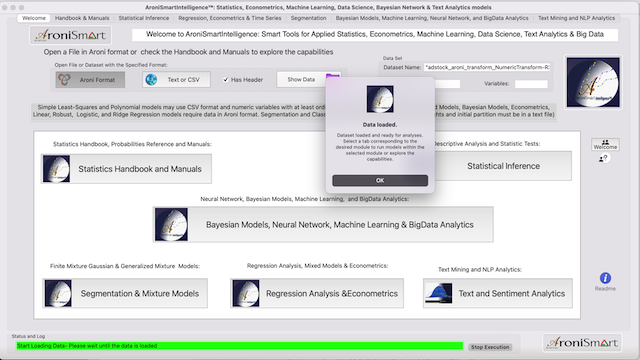Click 'Finite Mixture Gaussian & Generalized Mixture Models' label

(x=125, y=266)
